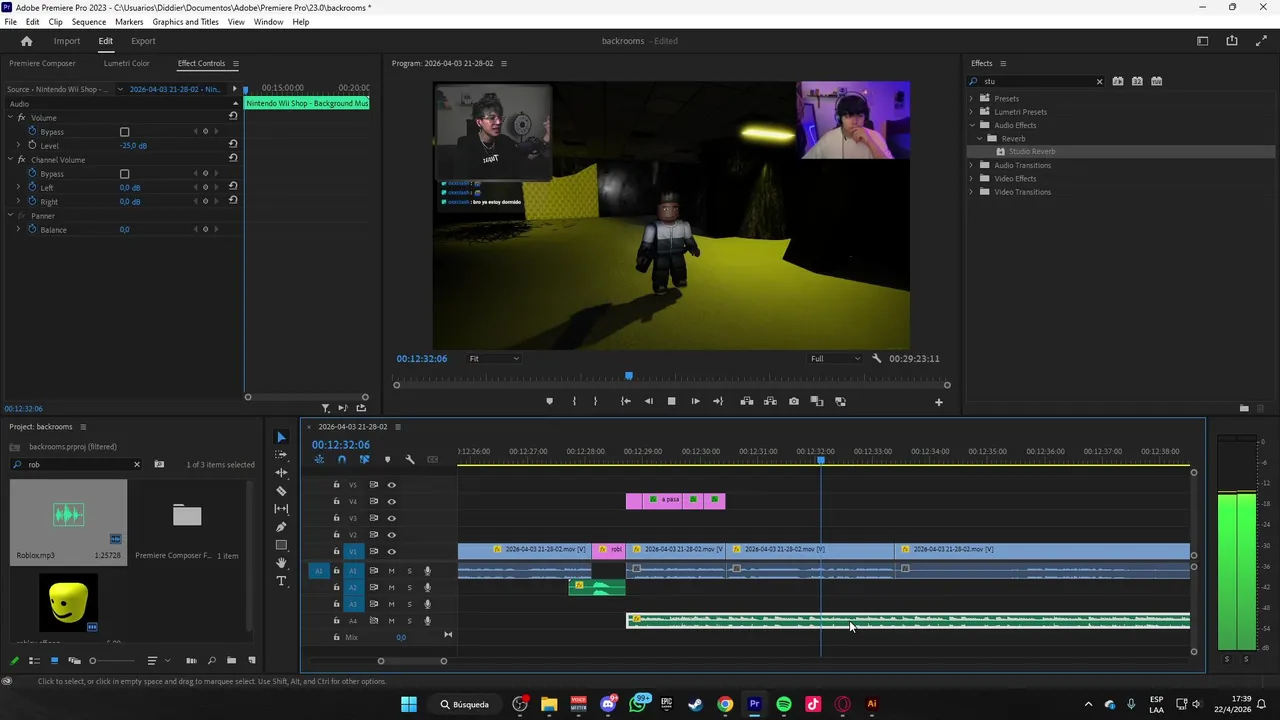
Task: Enable voice-over record on track A4
Action: pos(427,621)
